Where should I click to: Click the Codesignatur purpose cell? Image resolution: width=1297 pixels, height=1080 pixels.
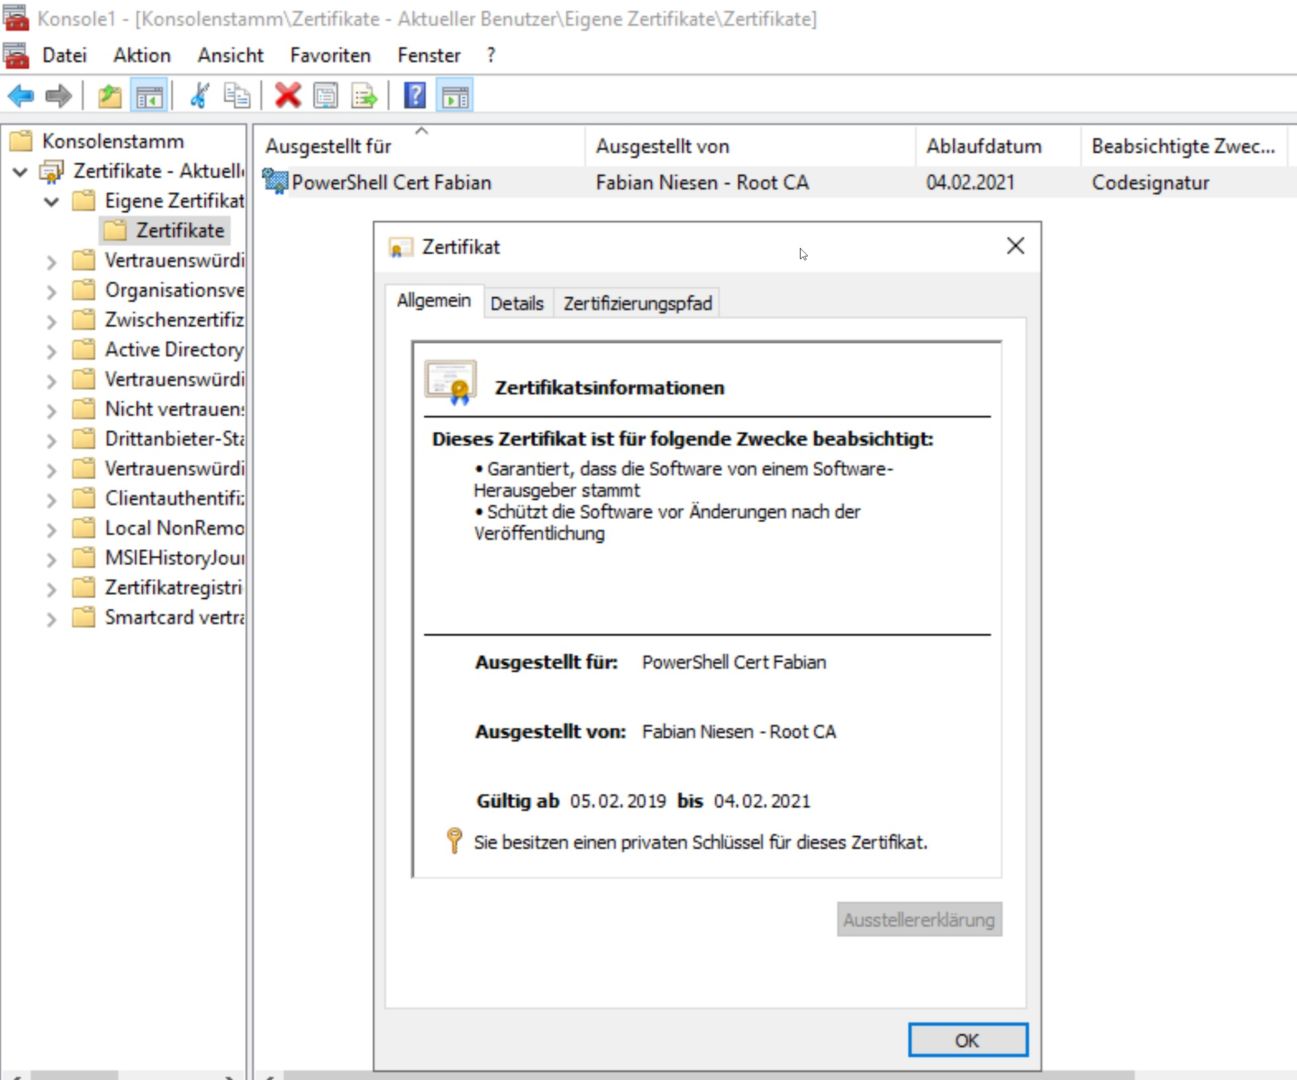pyautogui.click(x=1150, y=182)
